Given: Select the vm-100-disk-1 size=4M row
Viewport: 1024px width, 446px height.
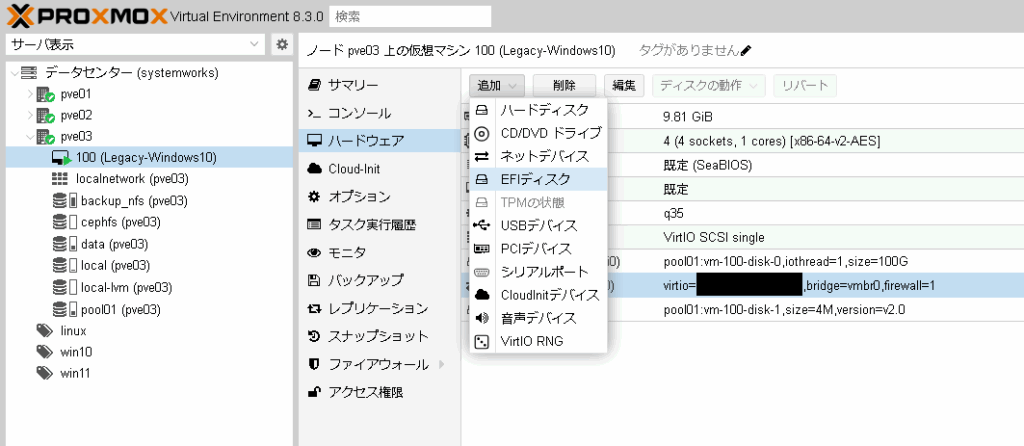Looking at the screenshot, I should click(x=743, y=310).
